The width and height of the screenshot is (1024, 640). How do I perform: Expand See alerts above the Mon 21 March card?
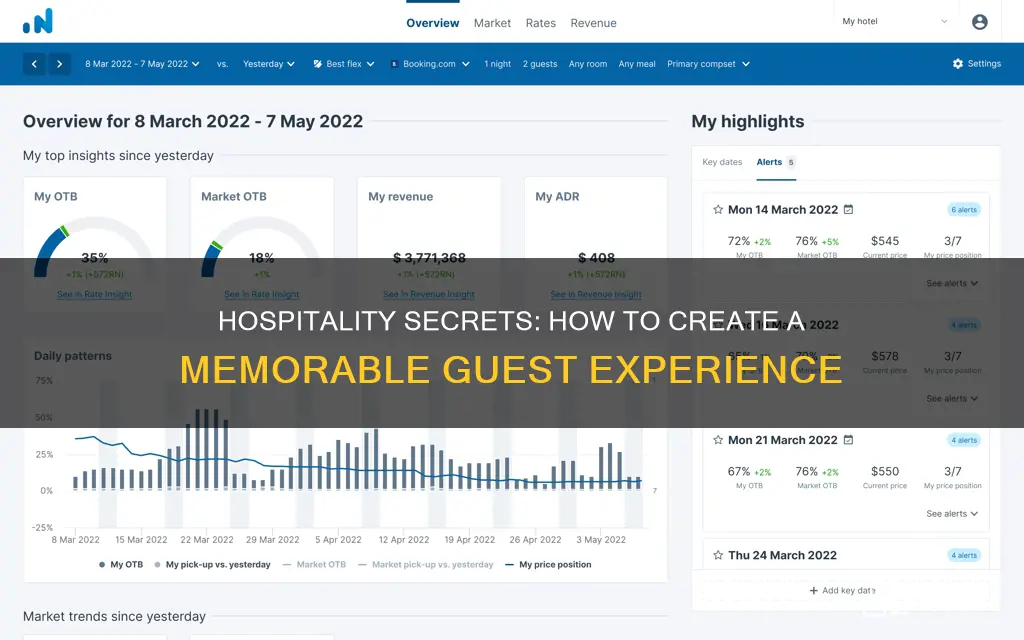pos(952,398)
